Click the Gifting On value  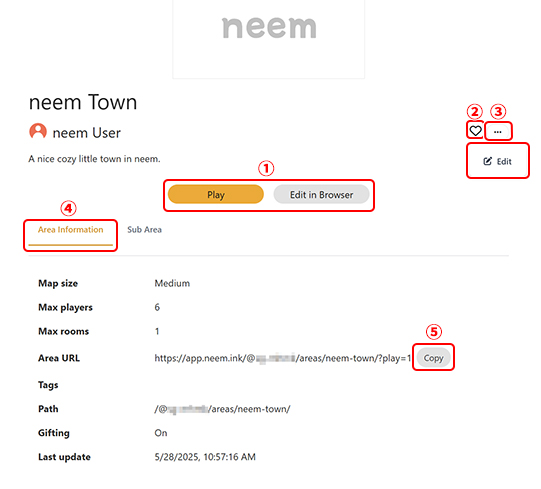point(161,433)
